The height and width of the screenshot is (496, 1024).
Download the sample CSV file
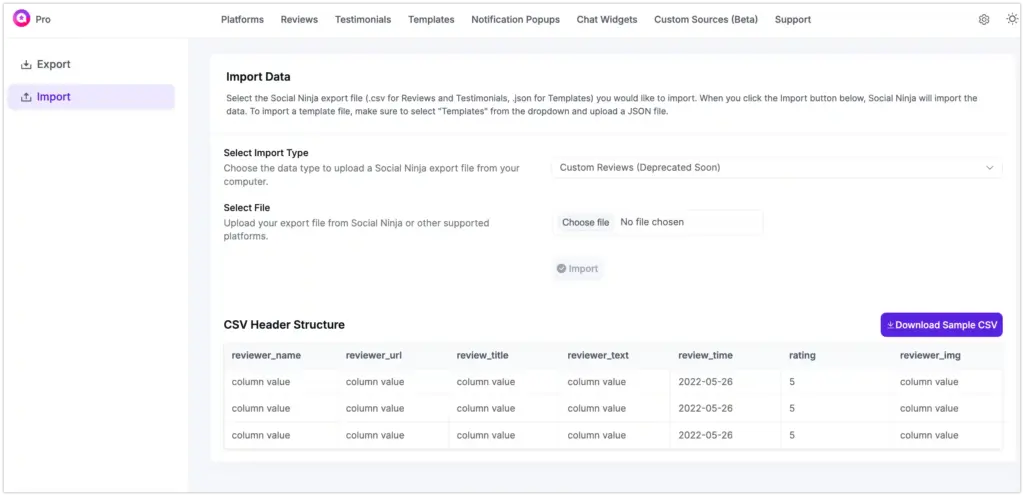941,325
